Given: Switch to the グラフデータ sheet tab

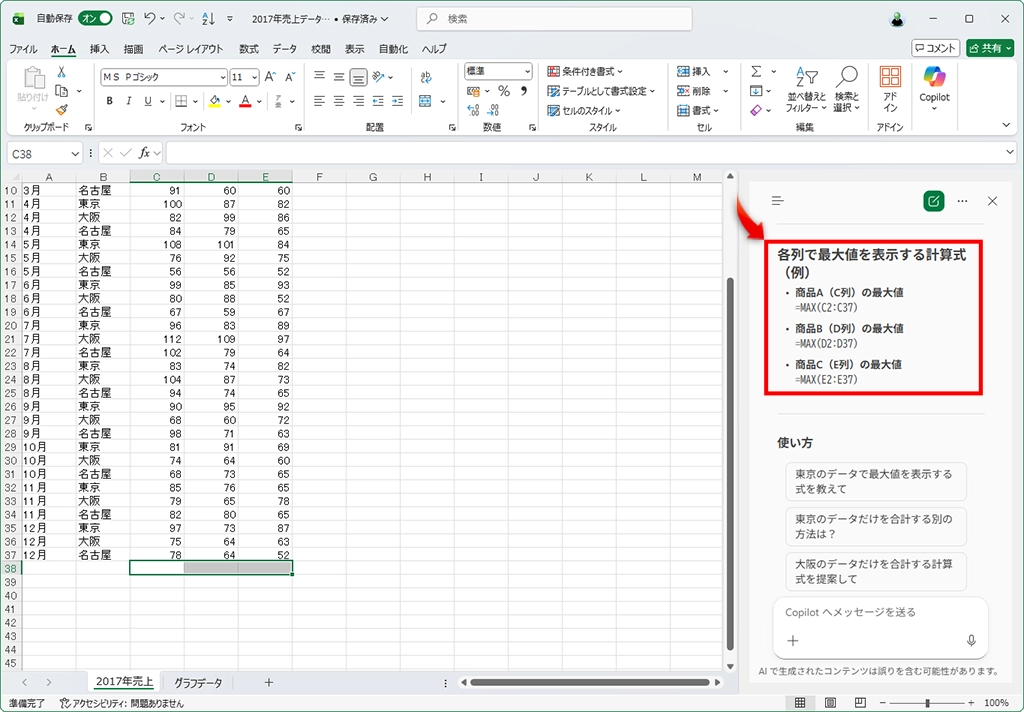Looking at the screenshot, I should (x=198, y=682).
